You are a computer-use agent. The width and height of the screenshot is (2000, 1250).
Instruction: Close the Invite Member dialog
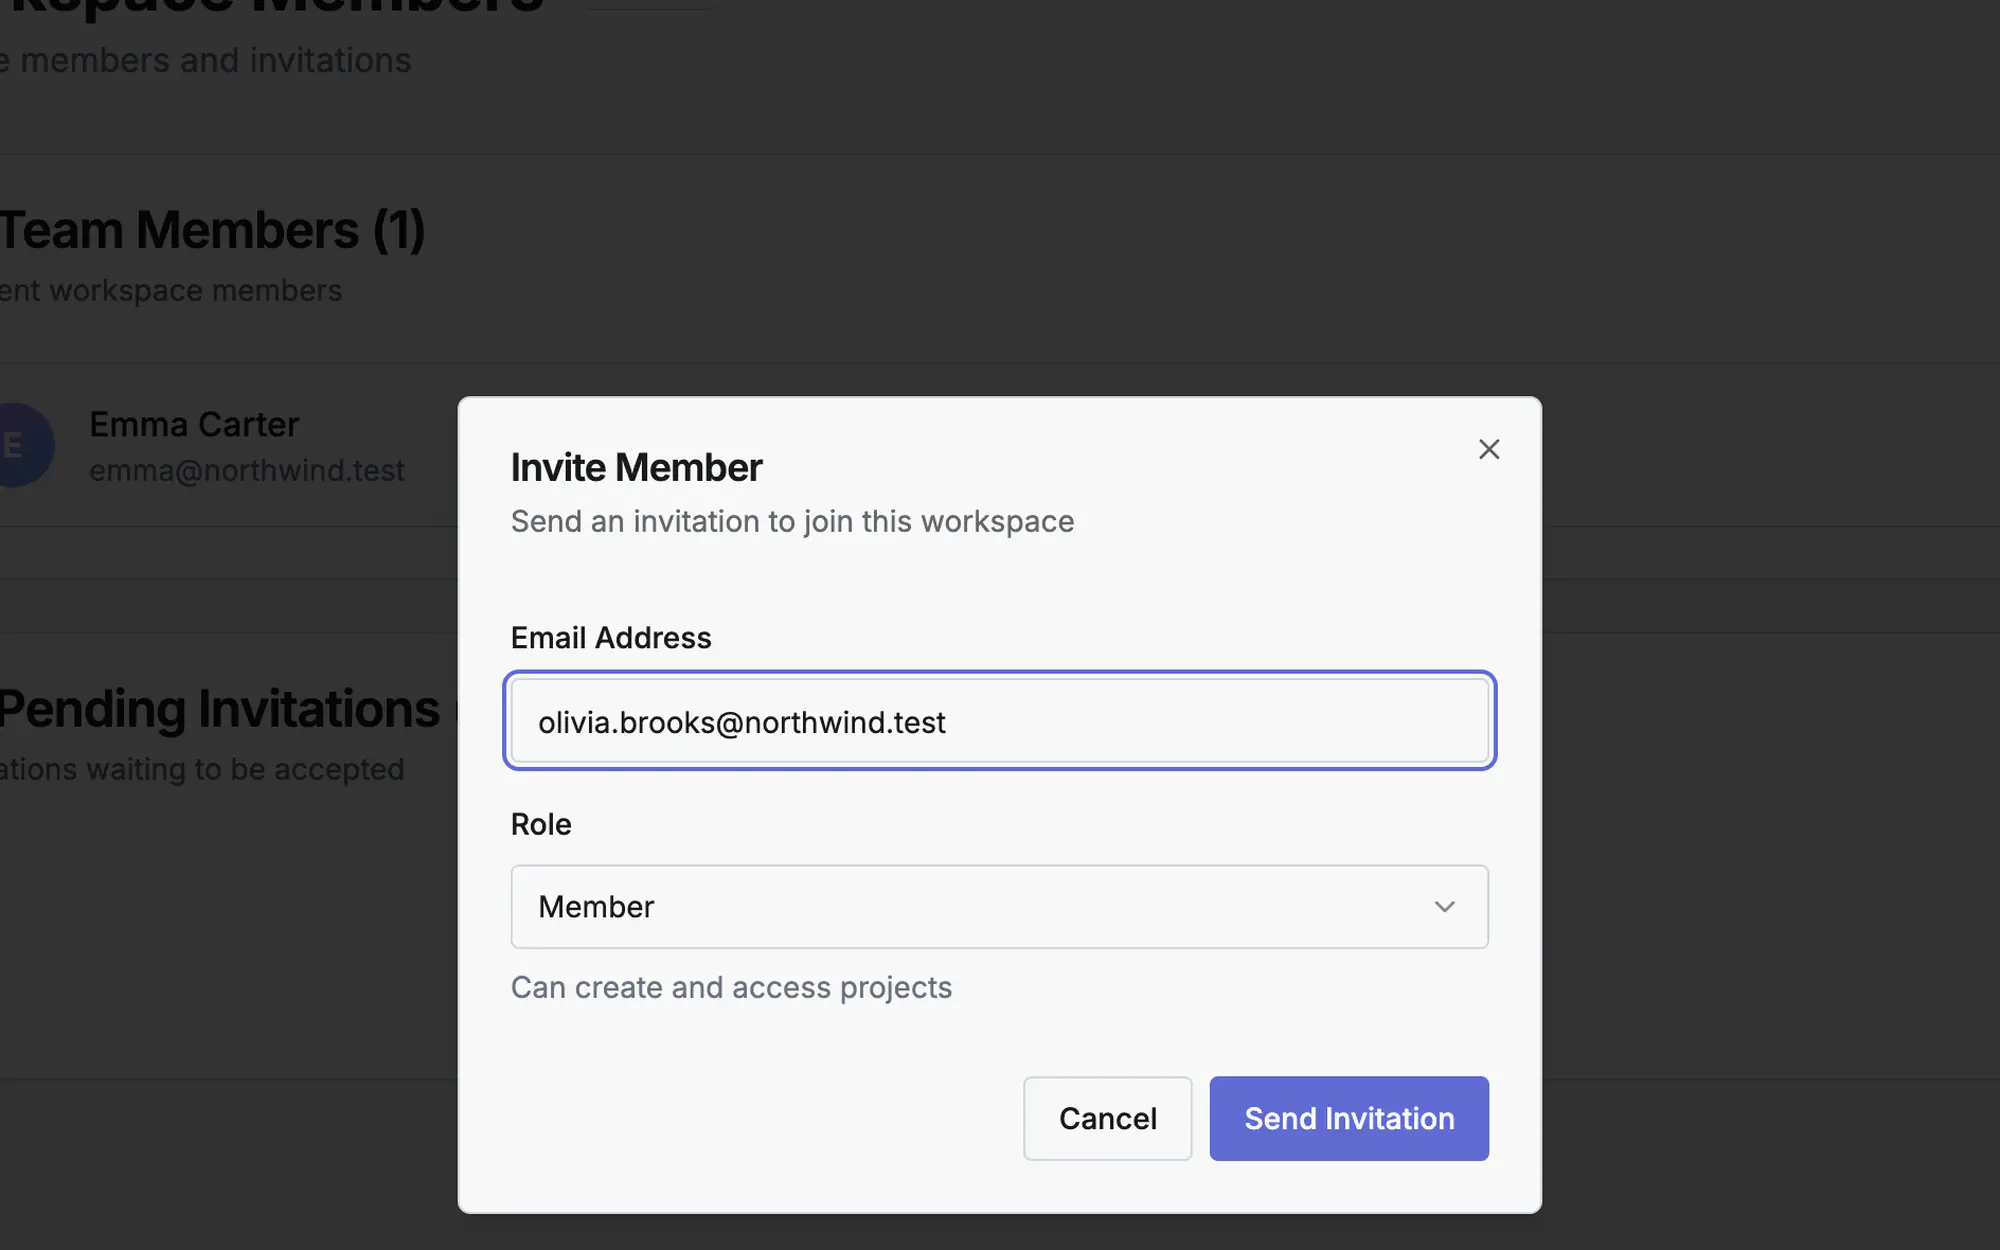point(1489,449)
